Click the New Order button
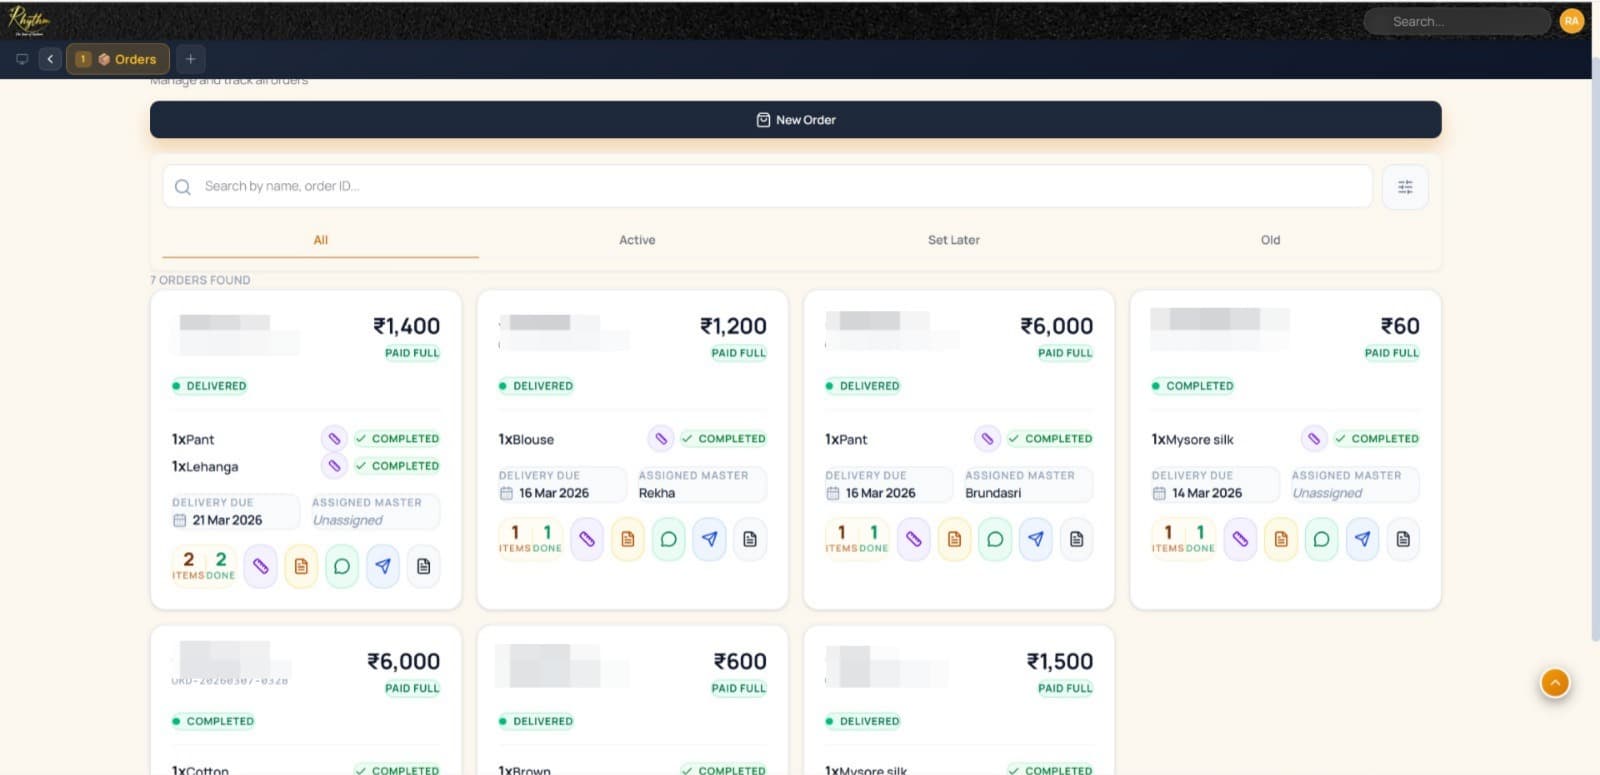This screenshot has height=775, width=1600. click(x=795, y=120)
